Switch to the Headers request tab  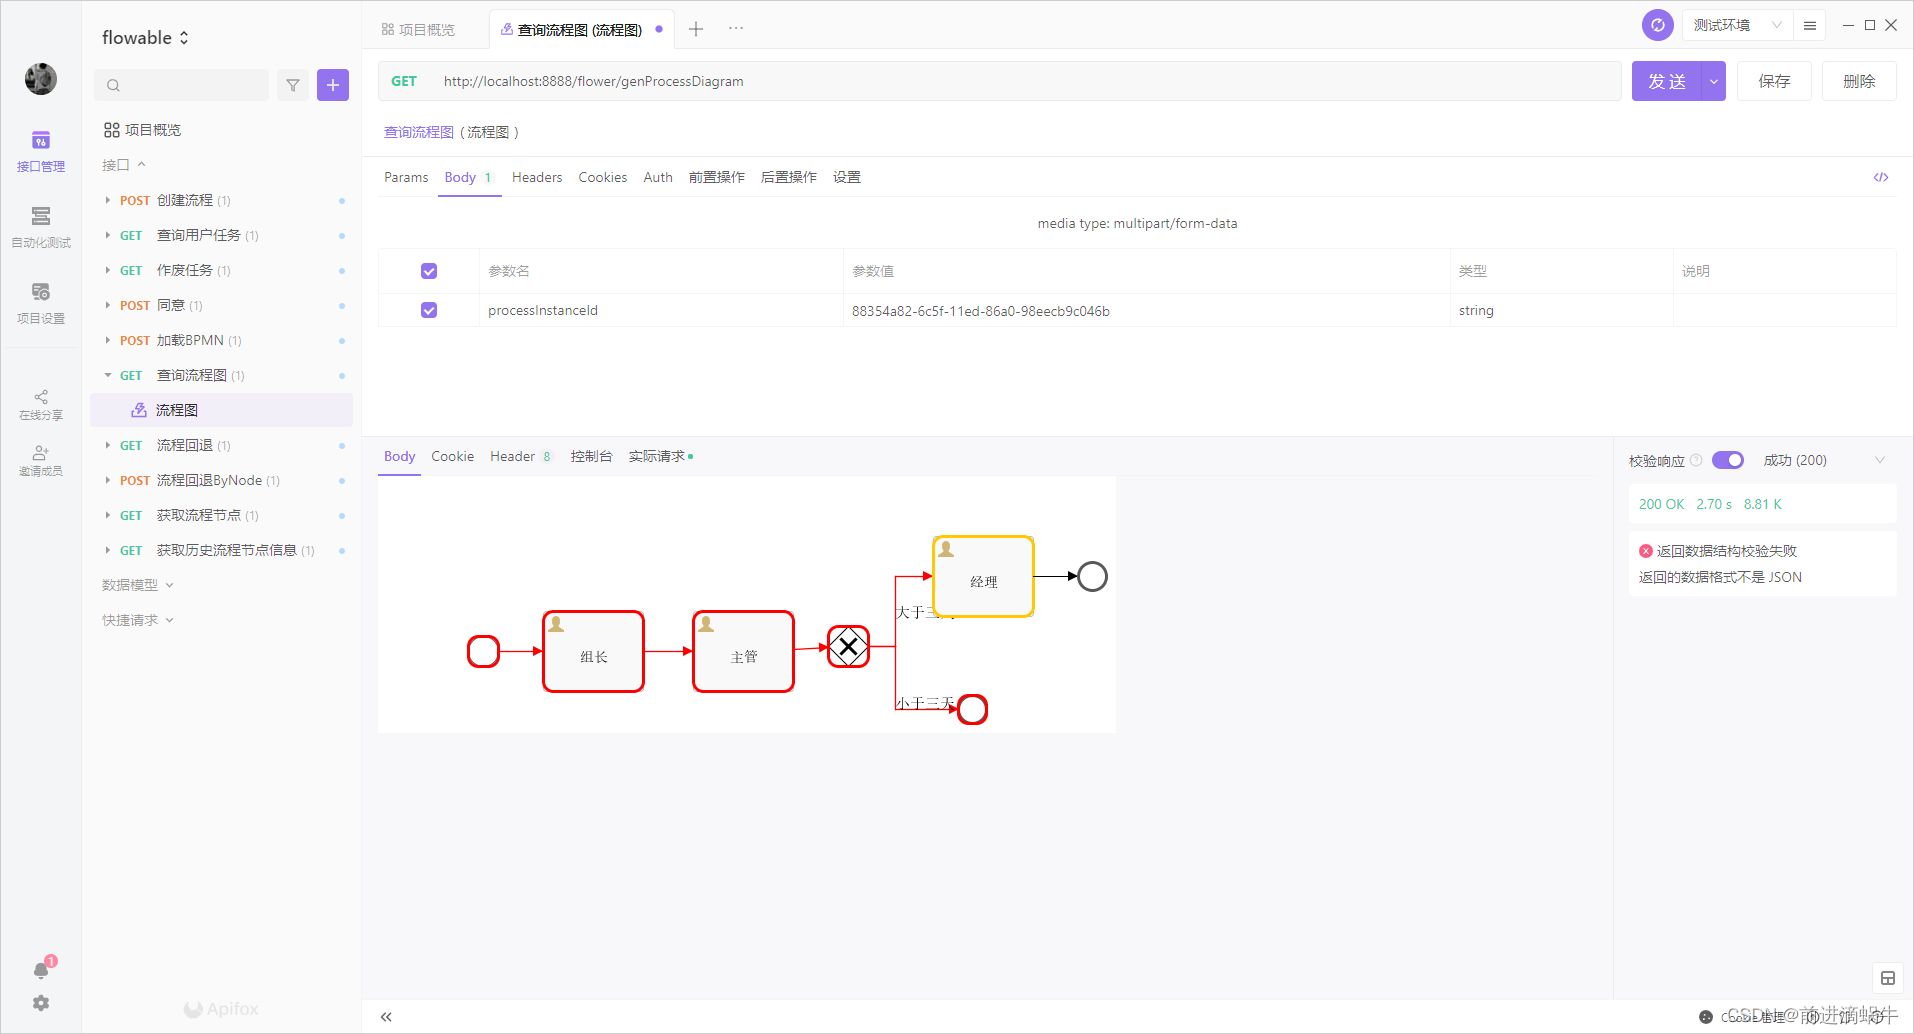point(536,177)
